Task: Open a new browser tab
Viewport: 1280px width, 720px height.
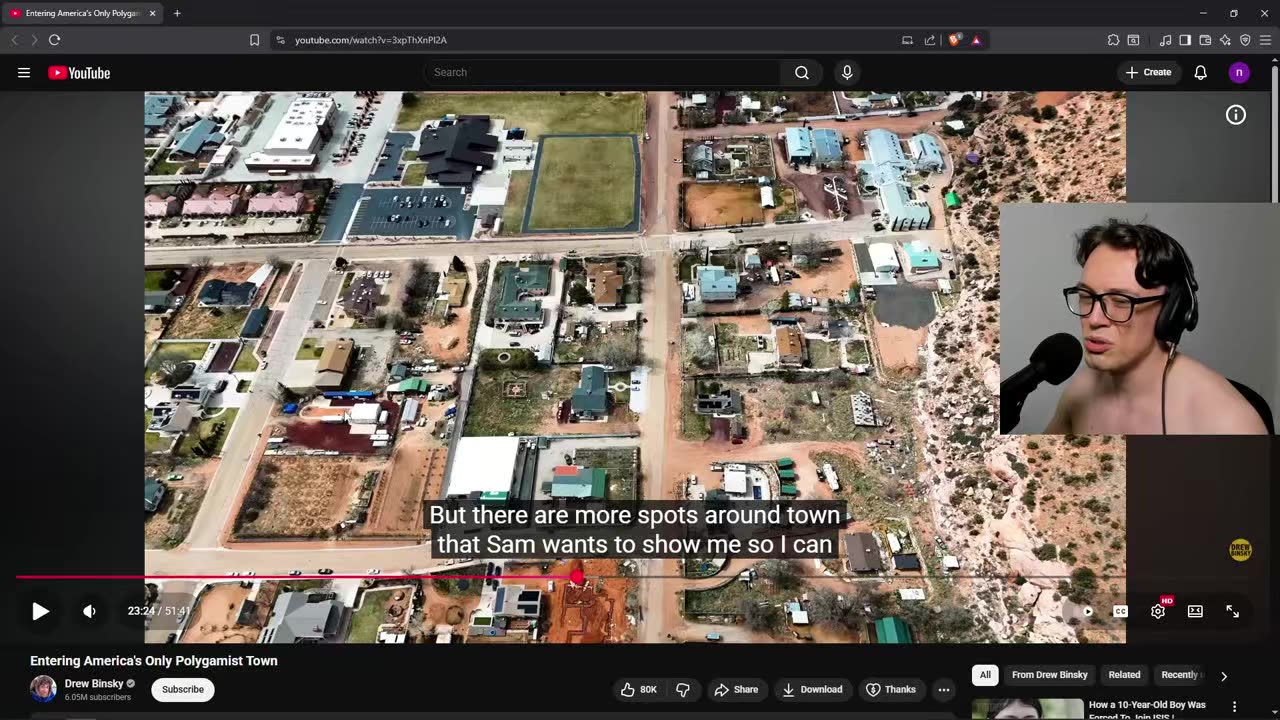Action: [x=177, y=13]
